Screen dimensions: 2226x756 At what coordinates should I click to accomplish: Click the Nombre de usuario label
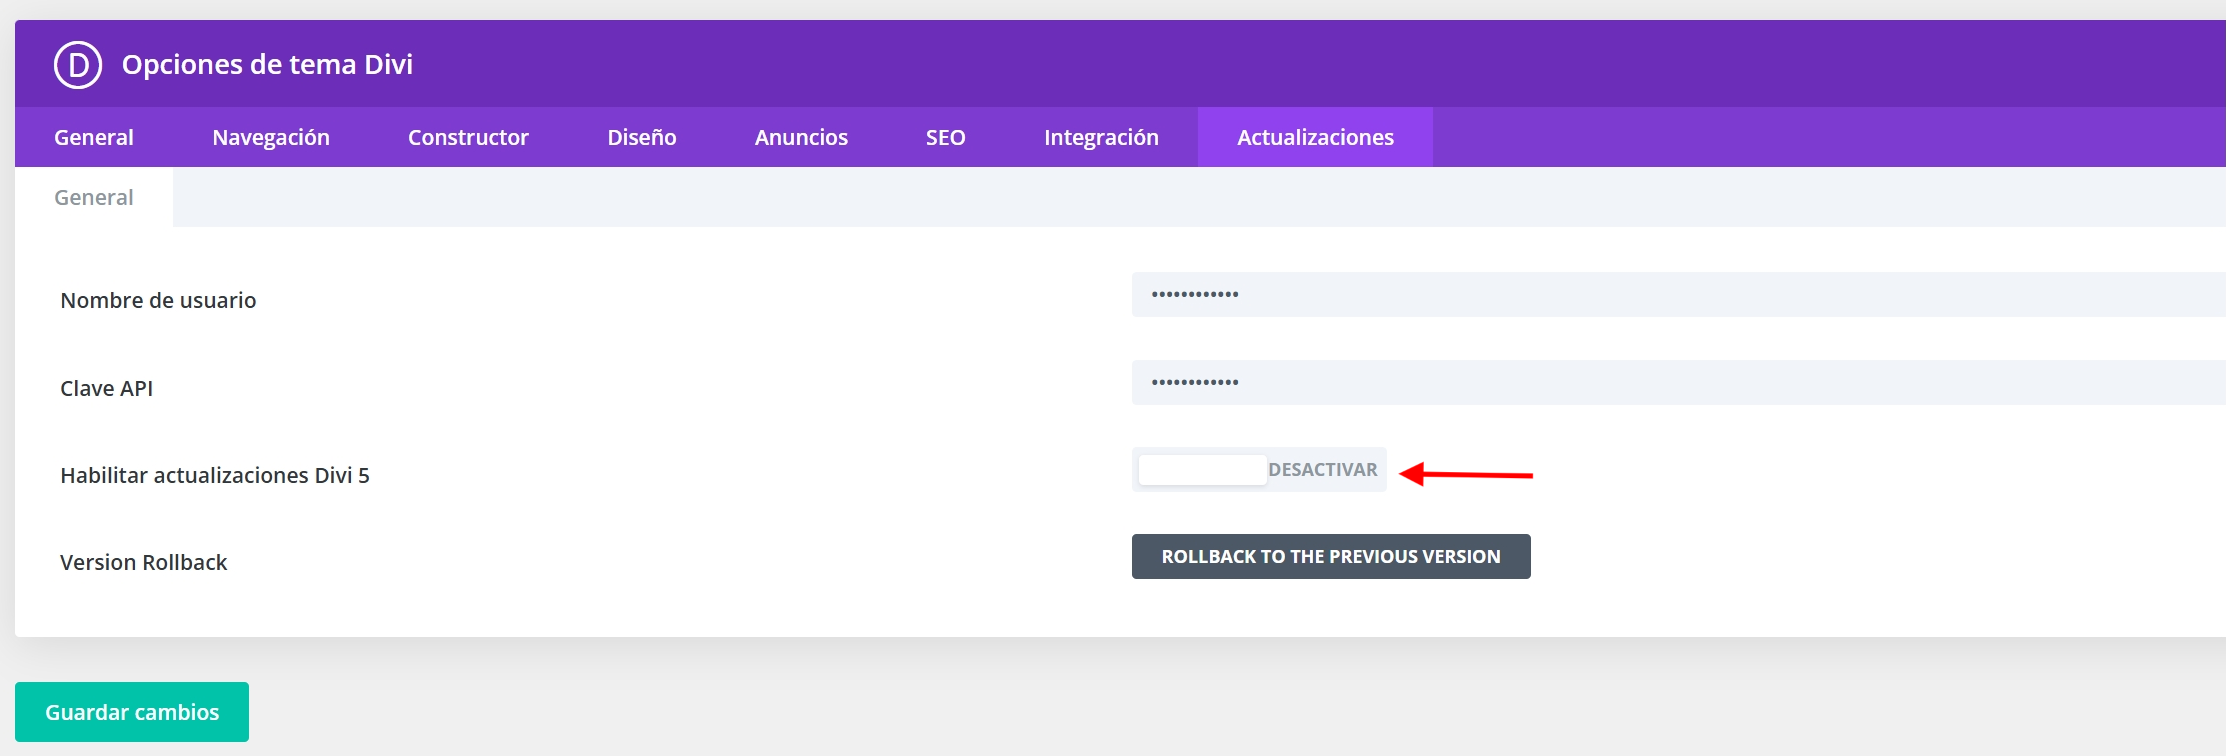coord(158,301)
